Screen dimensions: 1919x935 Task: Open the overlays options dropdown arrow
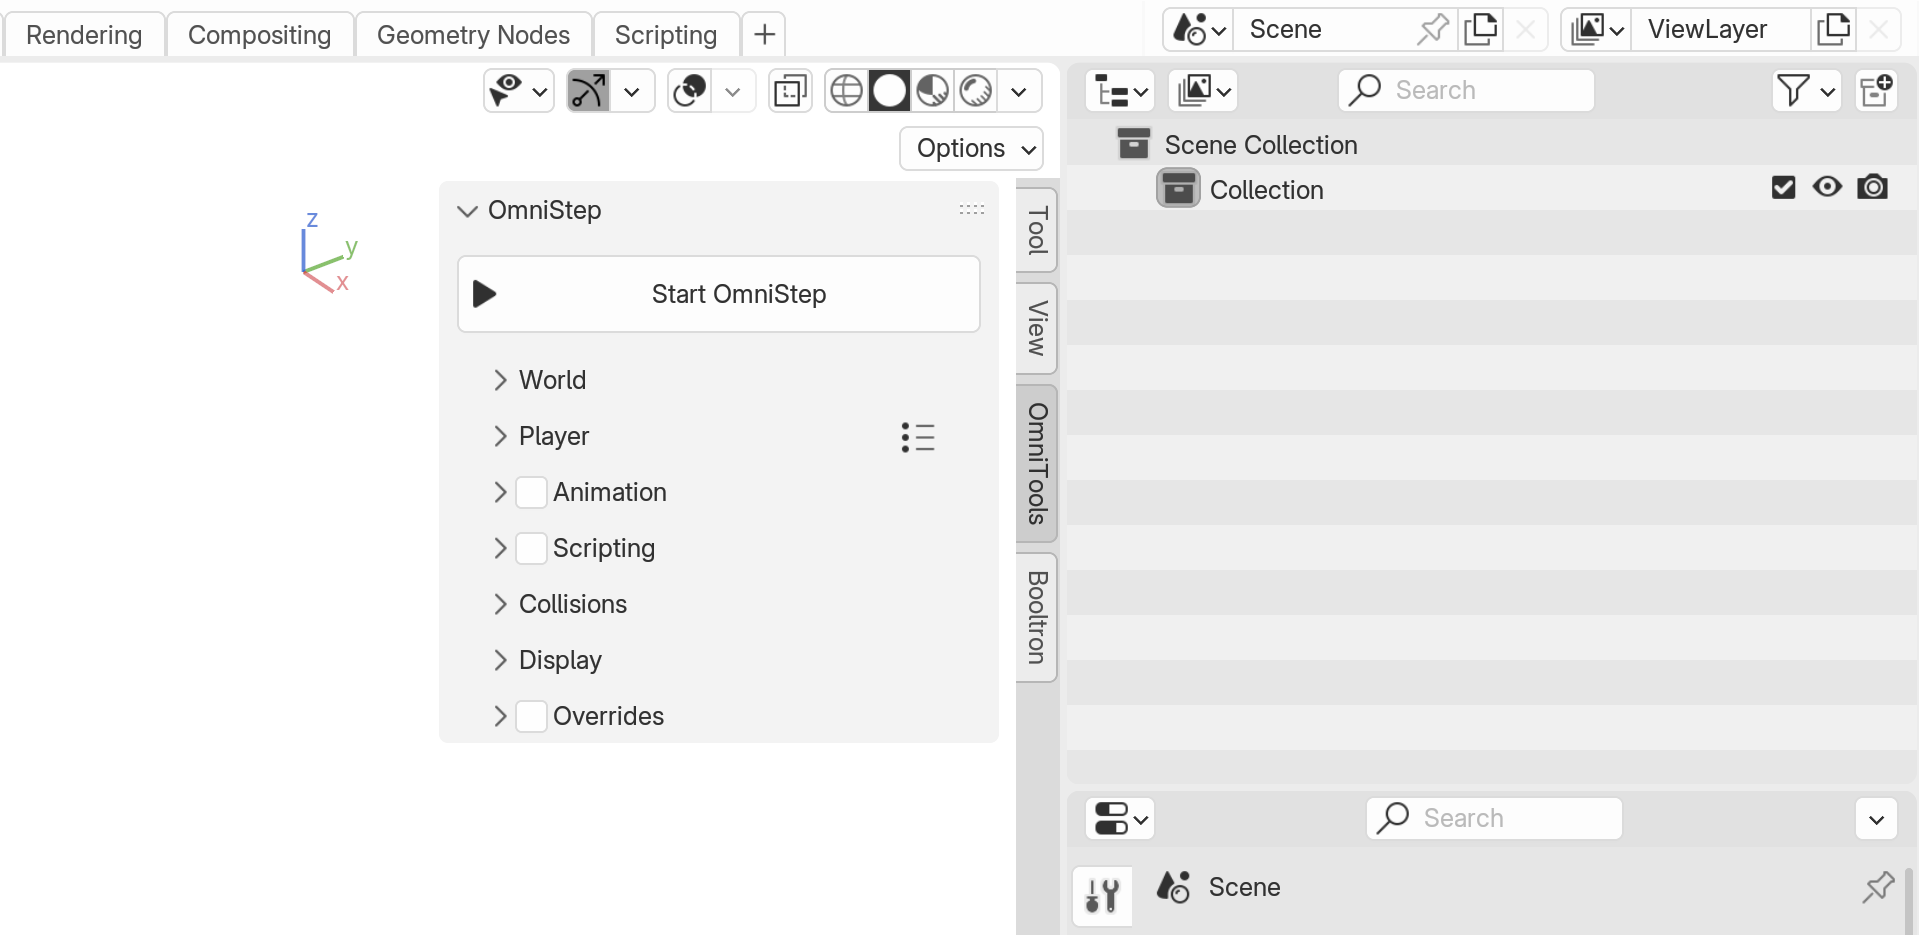tap(733, 91)
